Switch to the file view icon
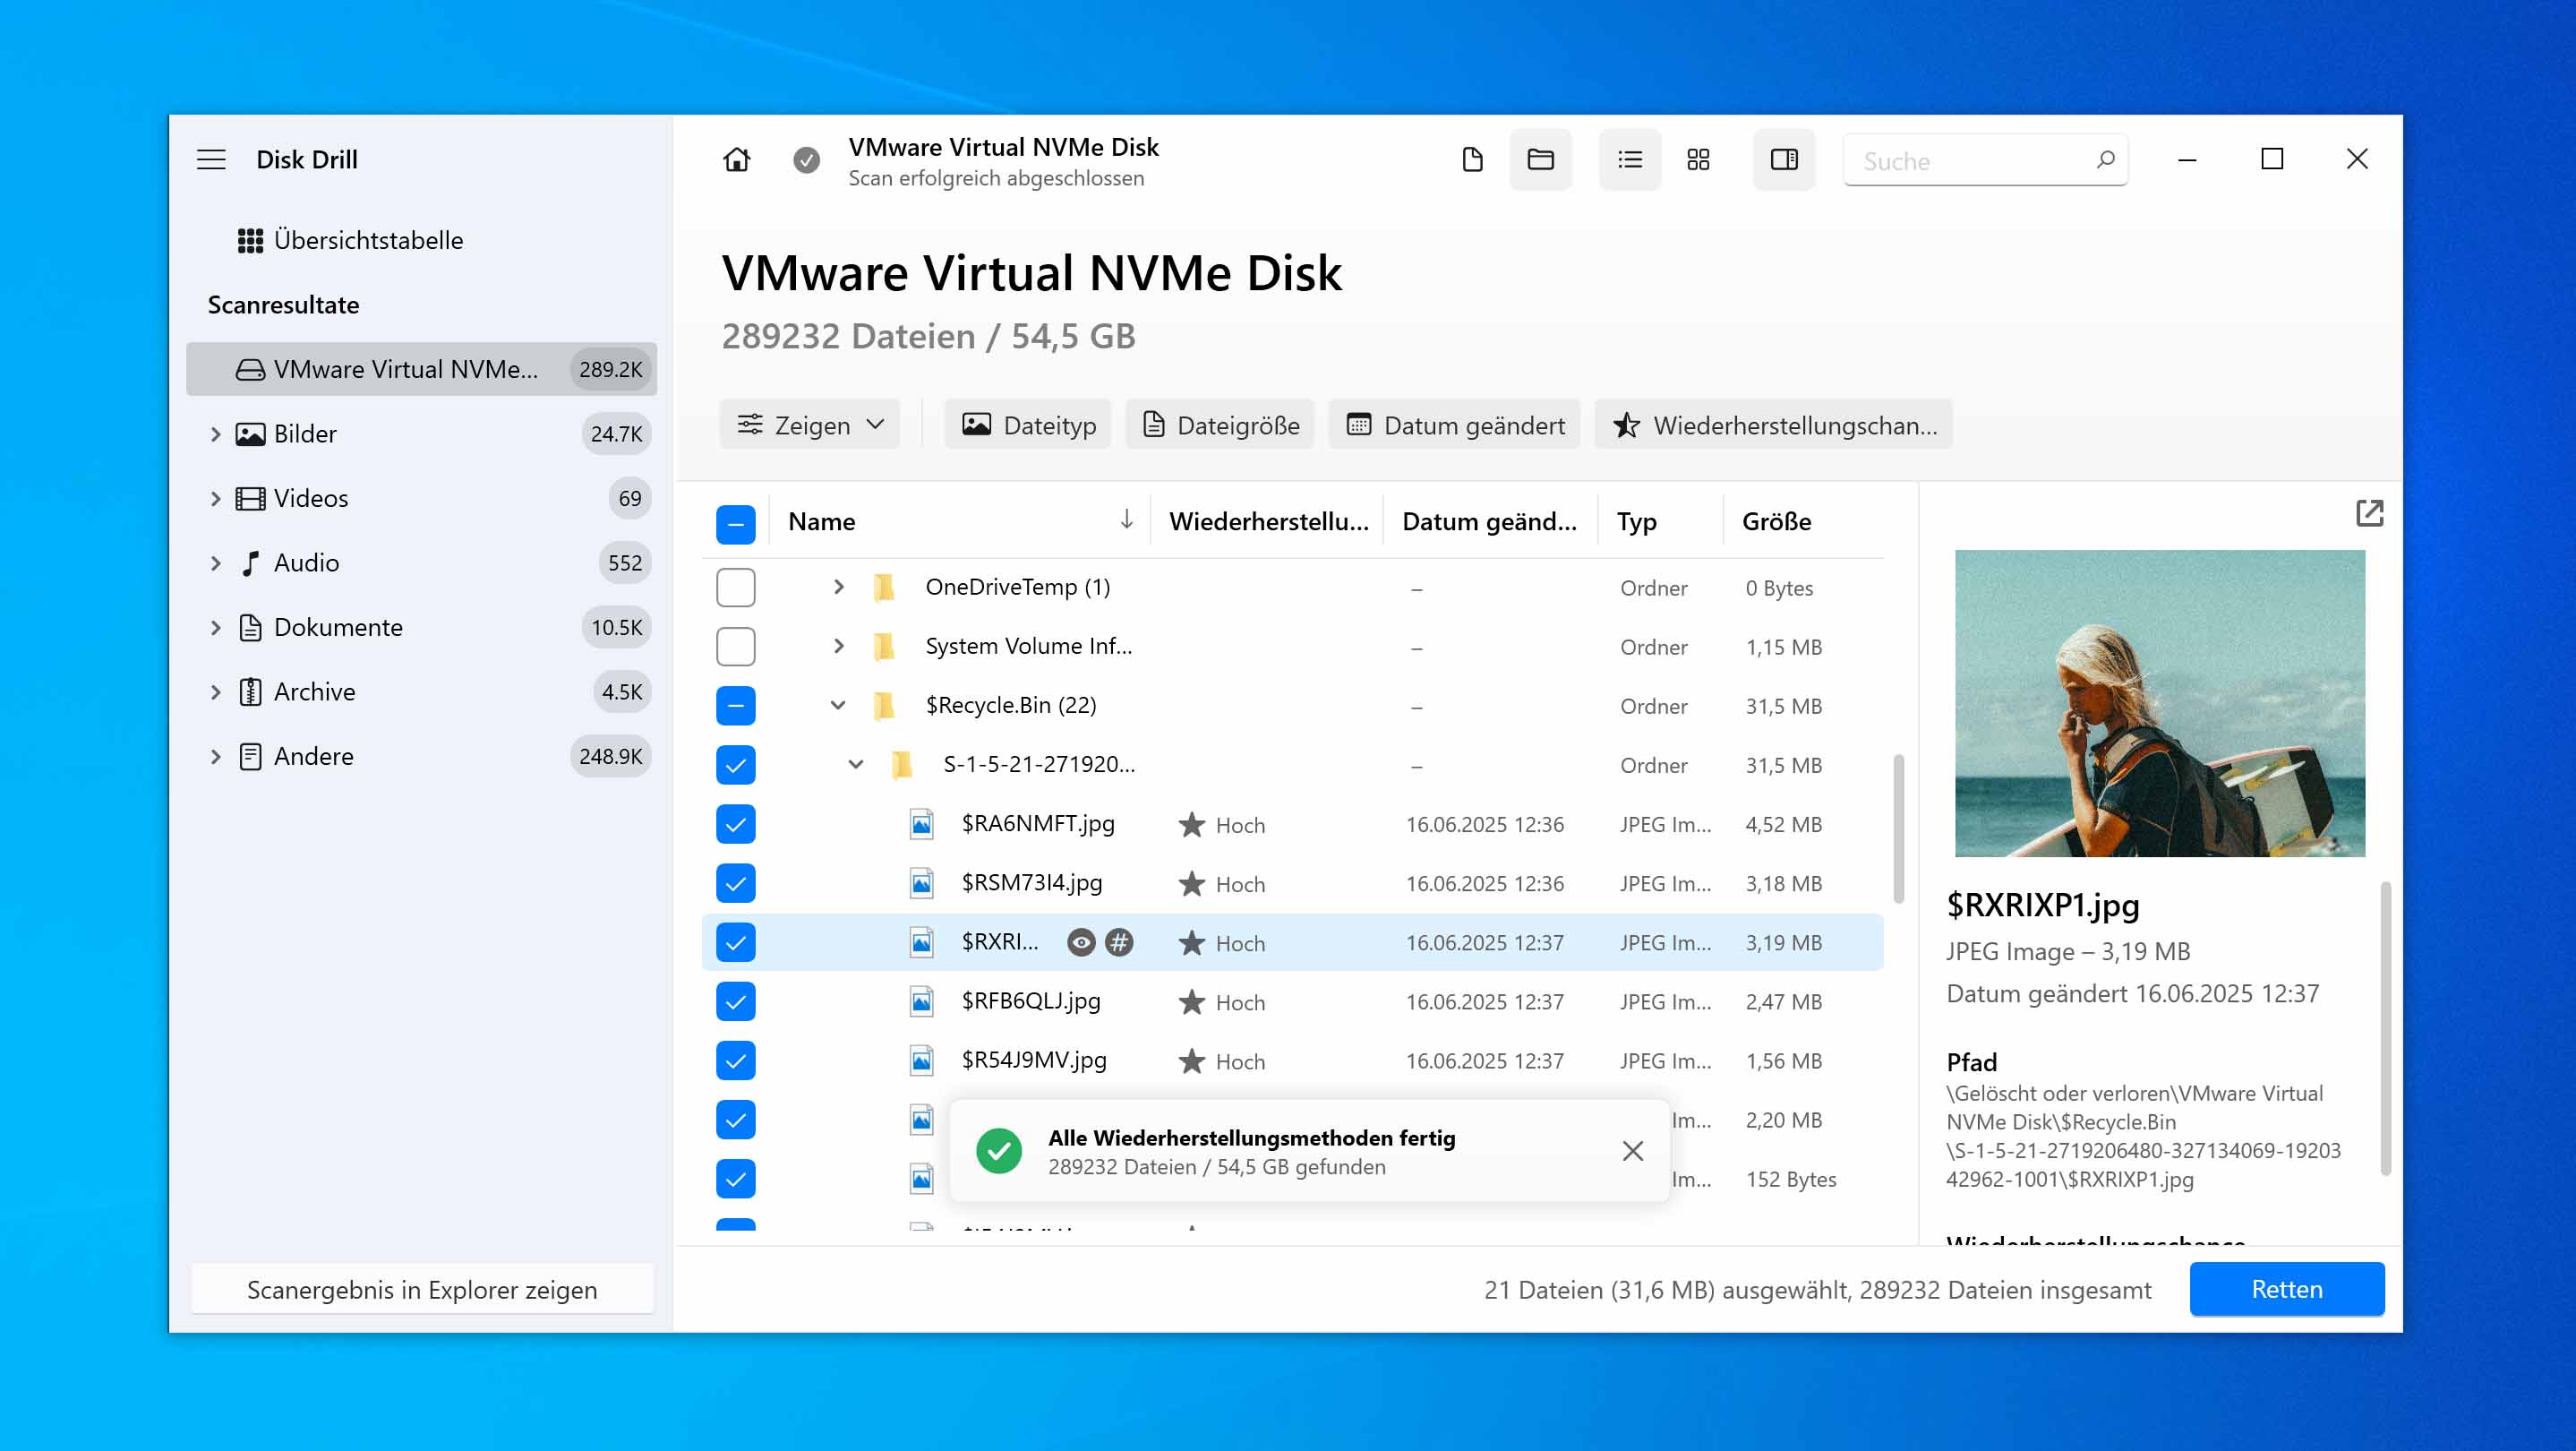 click(1472, 160)
